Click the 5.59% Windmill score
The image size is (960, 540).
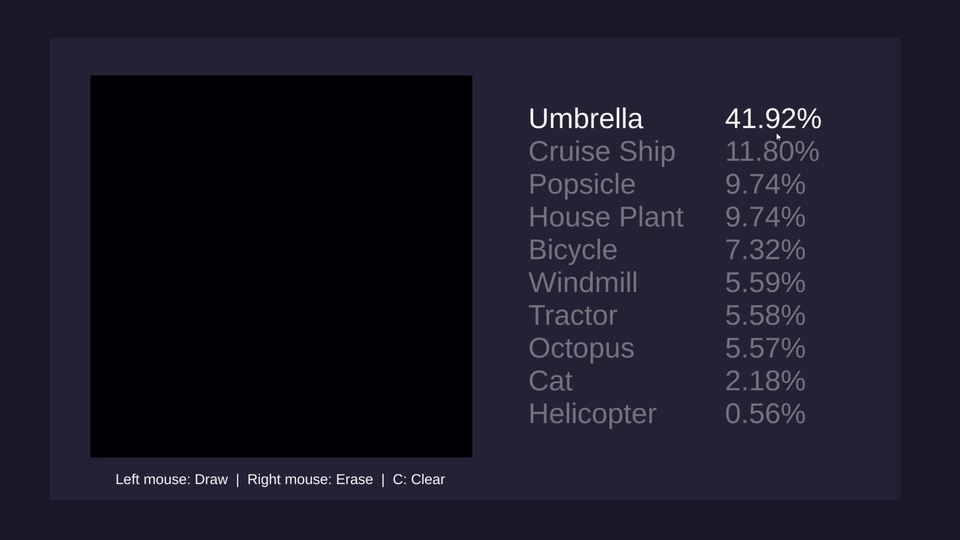click(765, 283)
